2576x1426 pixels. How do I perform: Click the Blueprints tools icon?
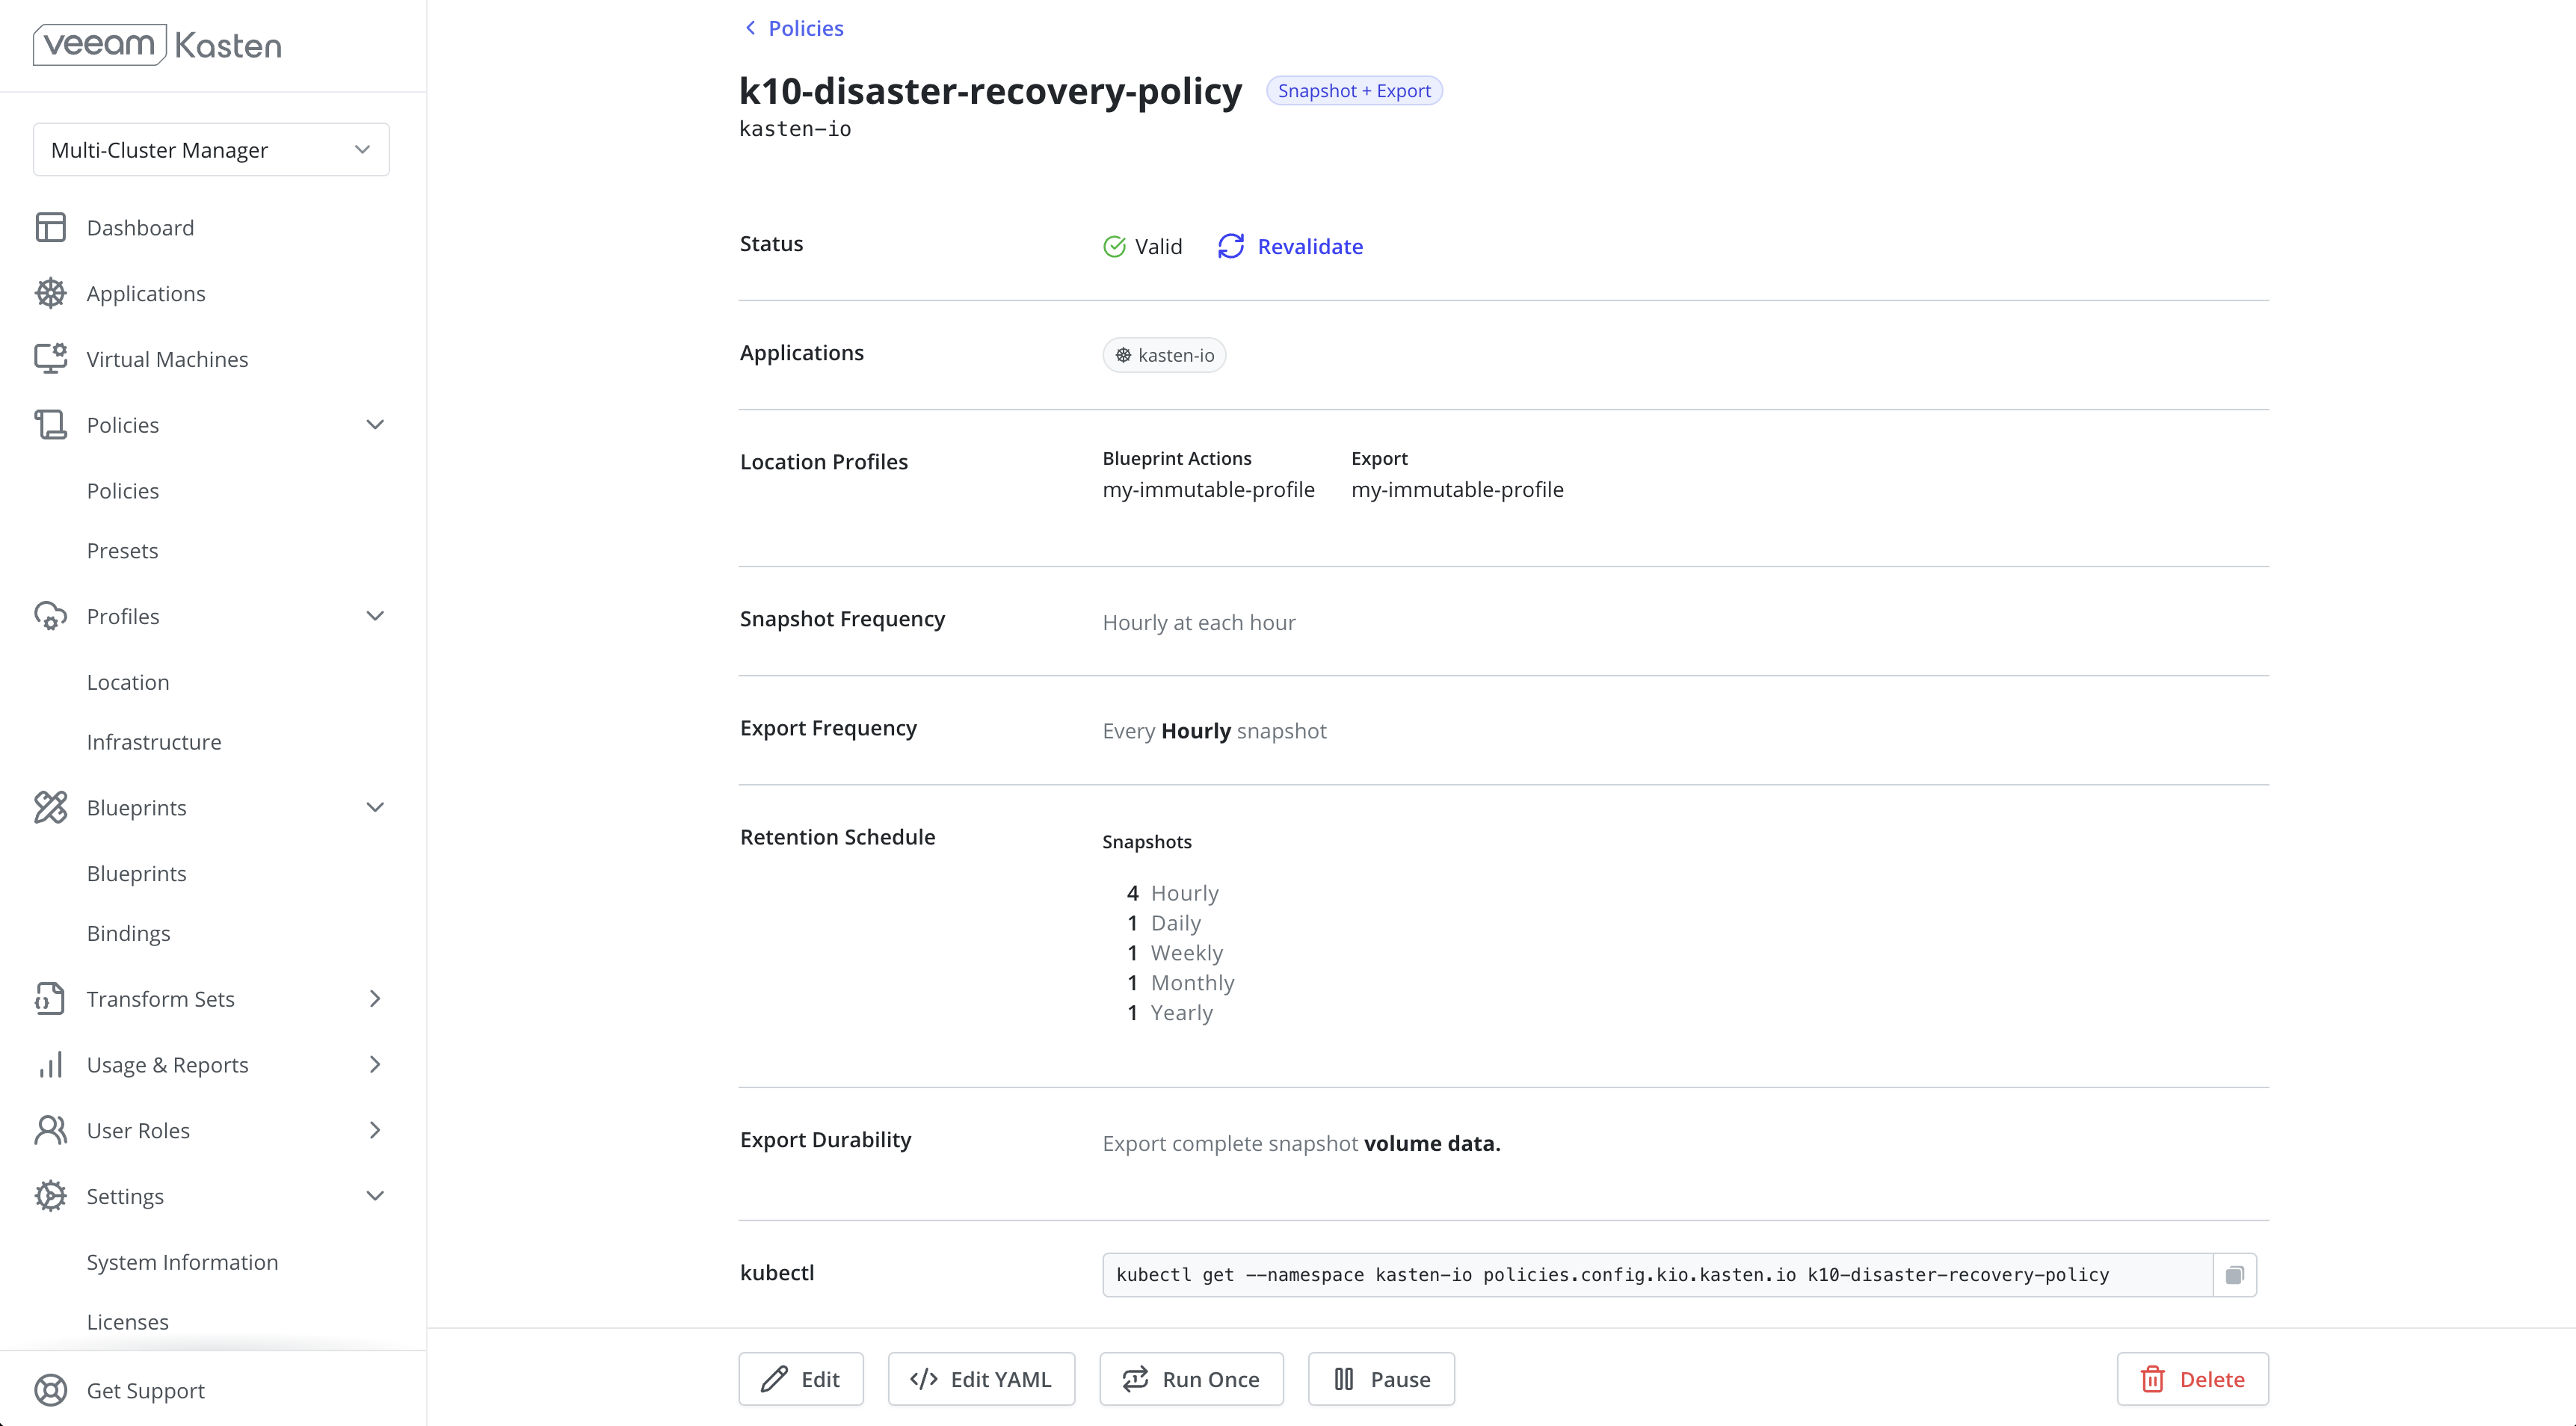coord(50,808)
